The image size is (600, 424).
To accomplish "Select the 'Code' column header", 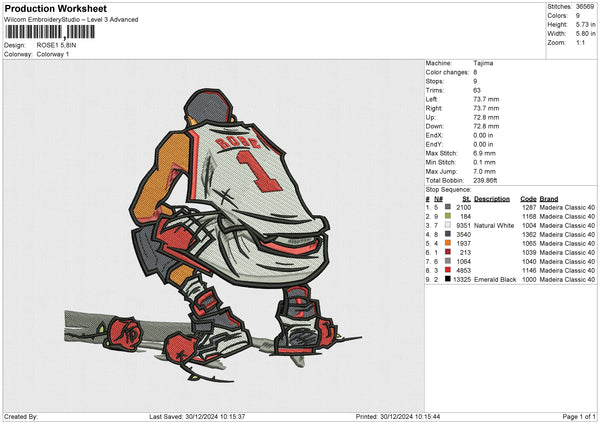I will (528, 199).
